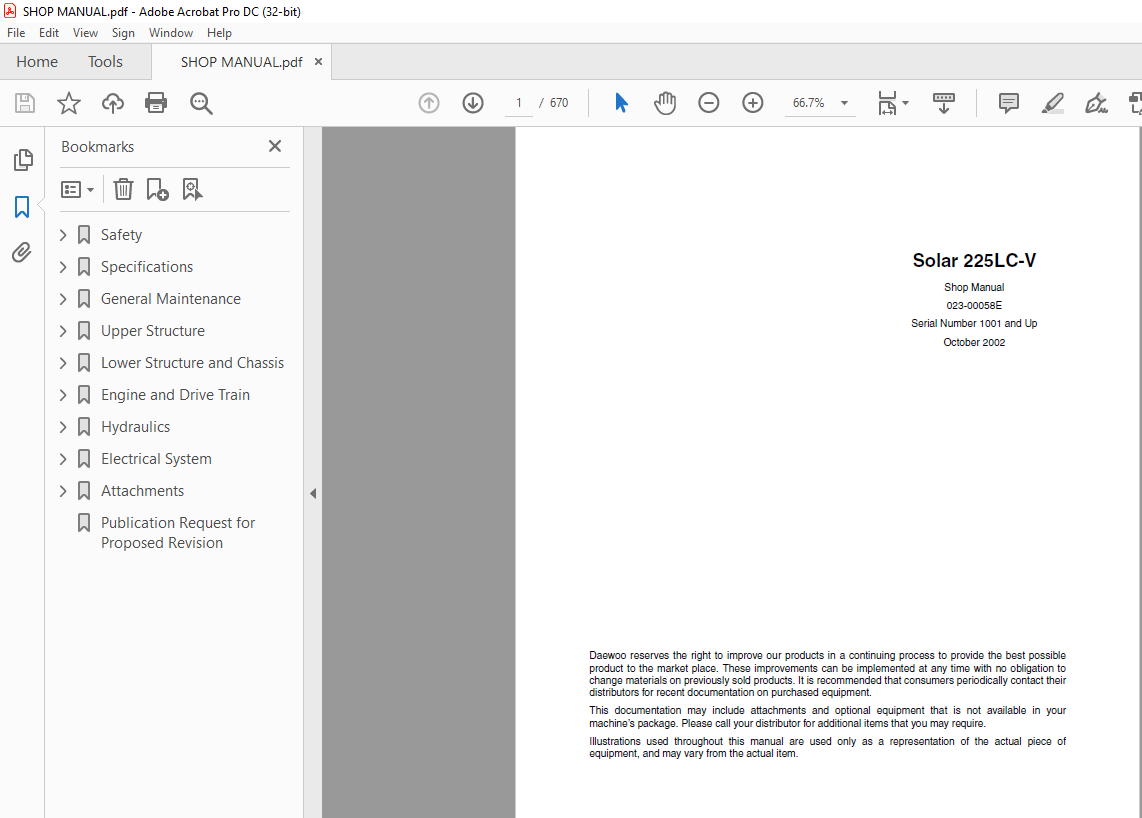This screenshot has width=1142, height=818.
Task: Expand the General Maintenance bookmark
Action: point(63,299)
